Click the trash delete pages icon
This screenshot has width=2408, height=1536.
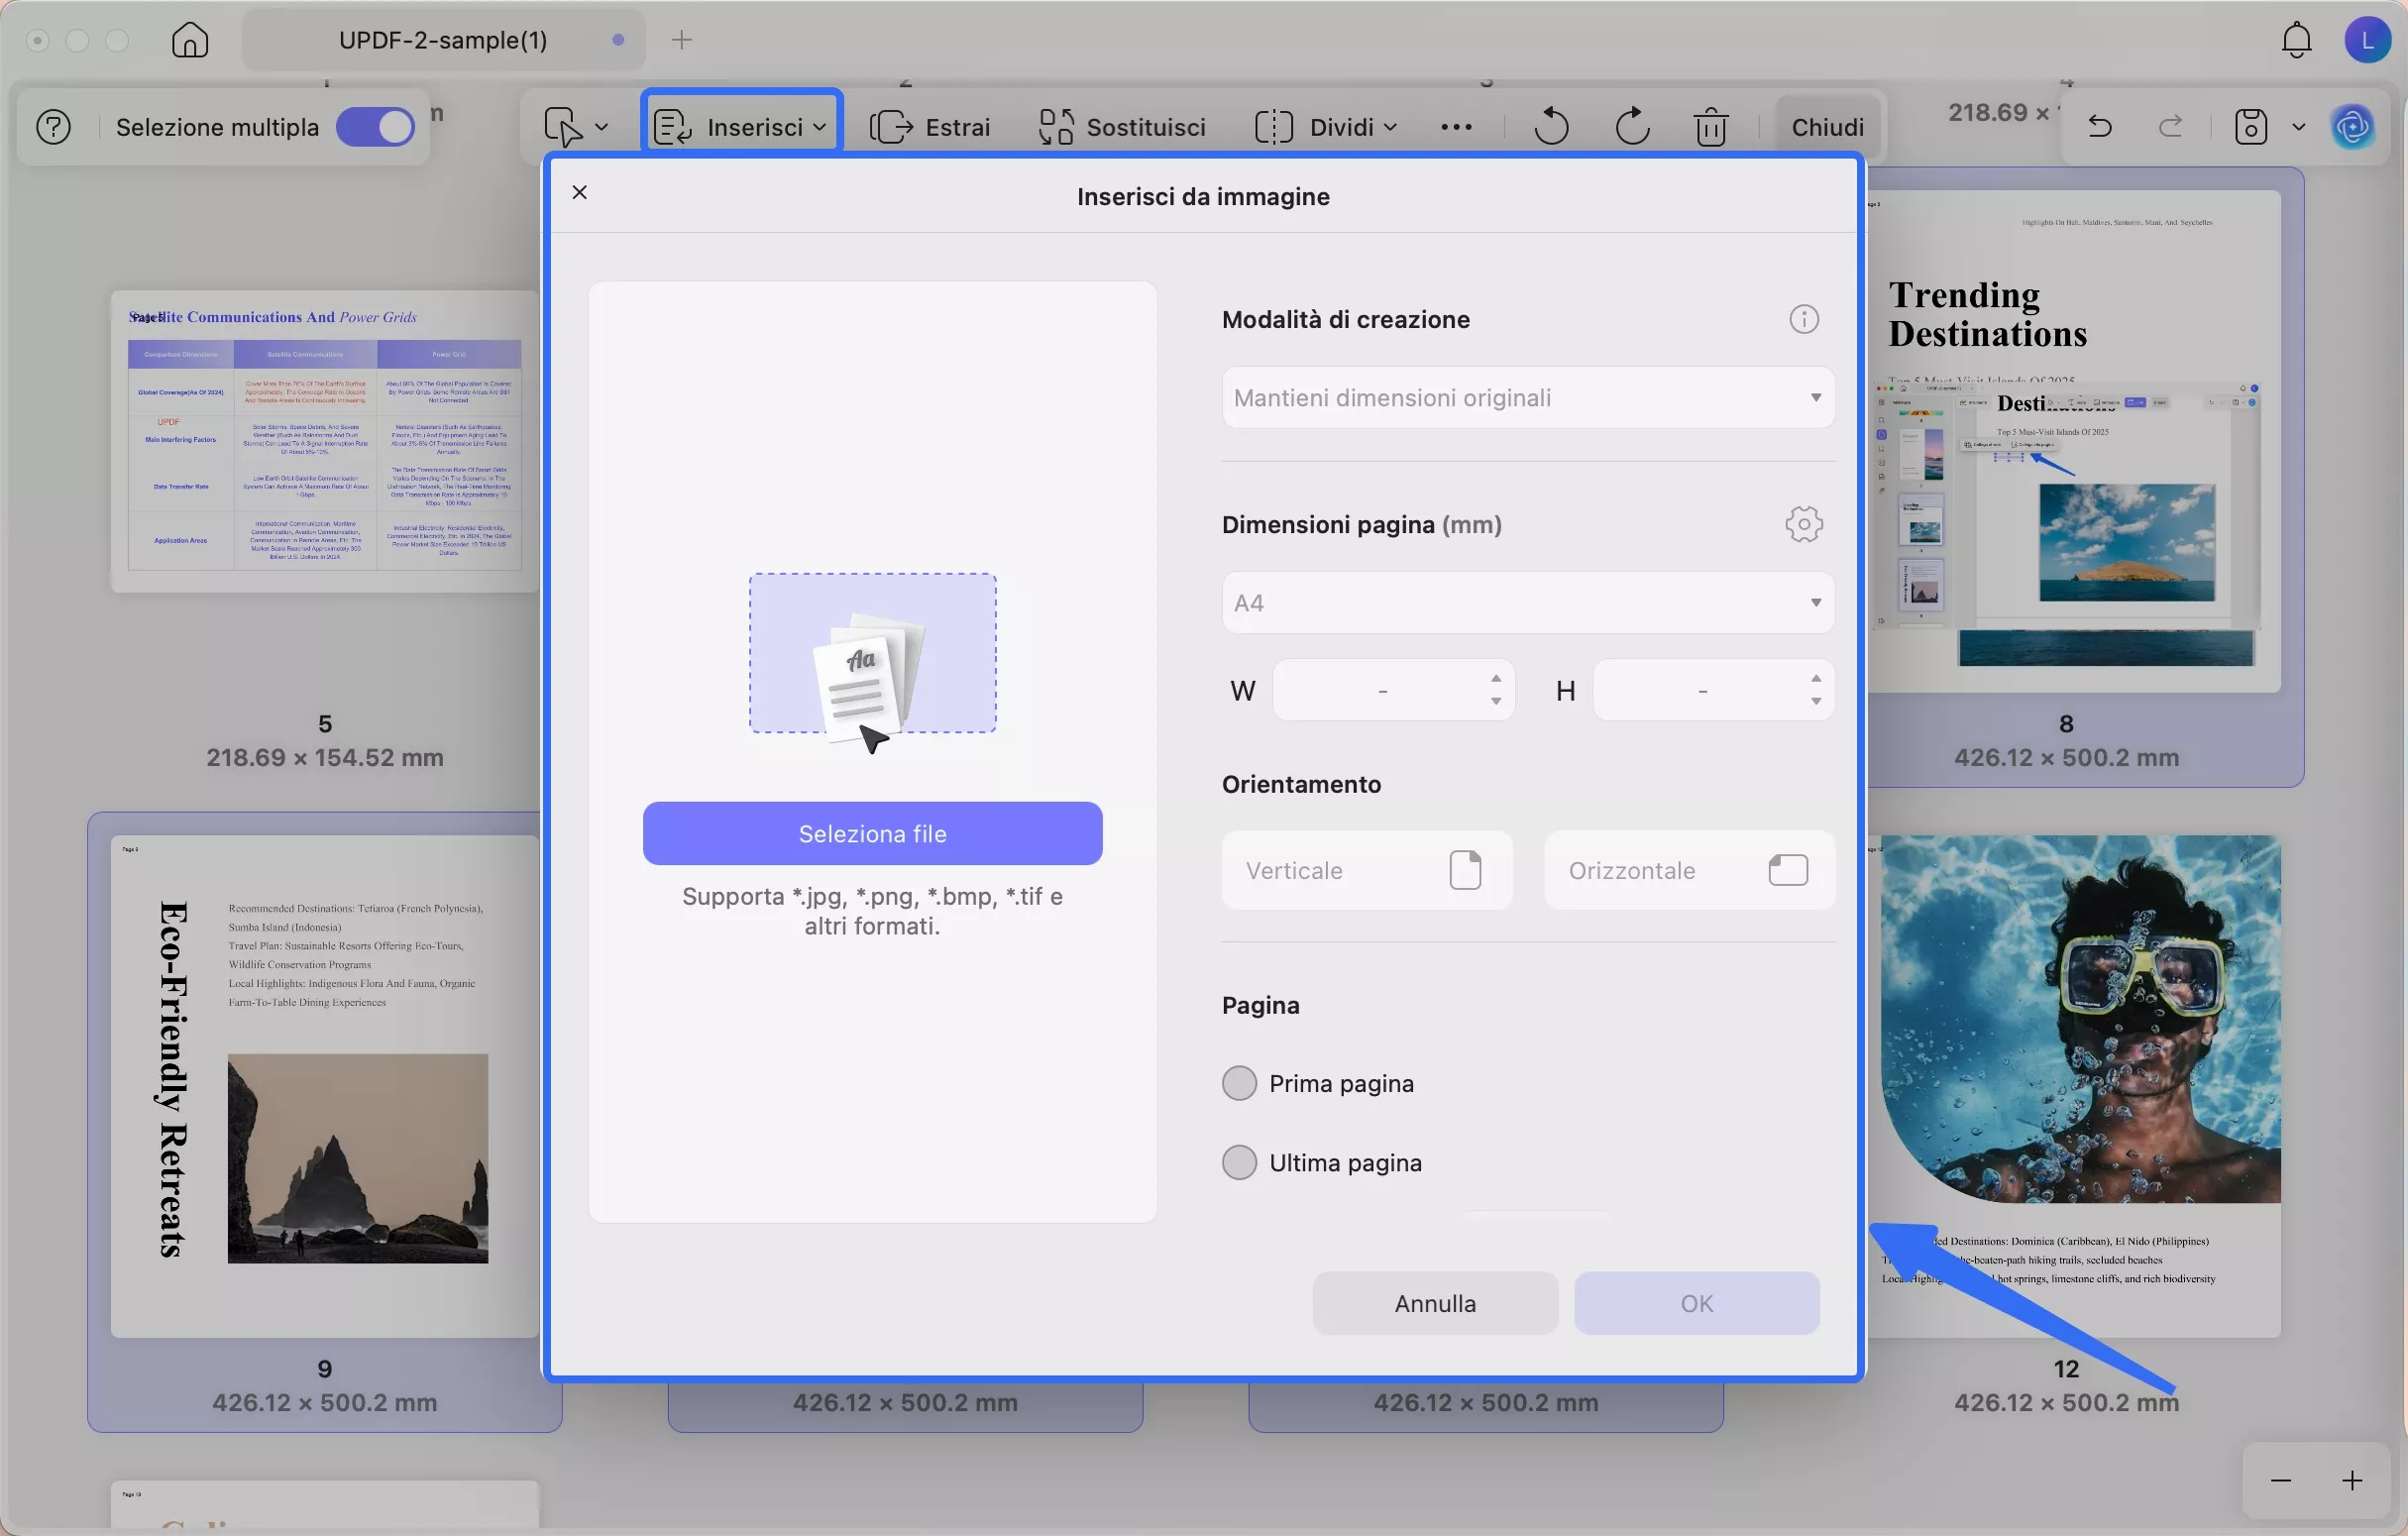tap(1711, 127)
